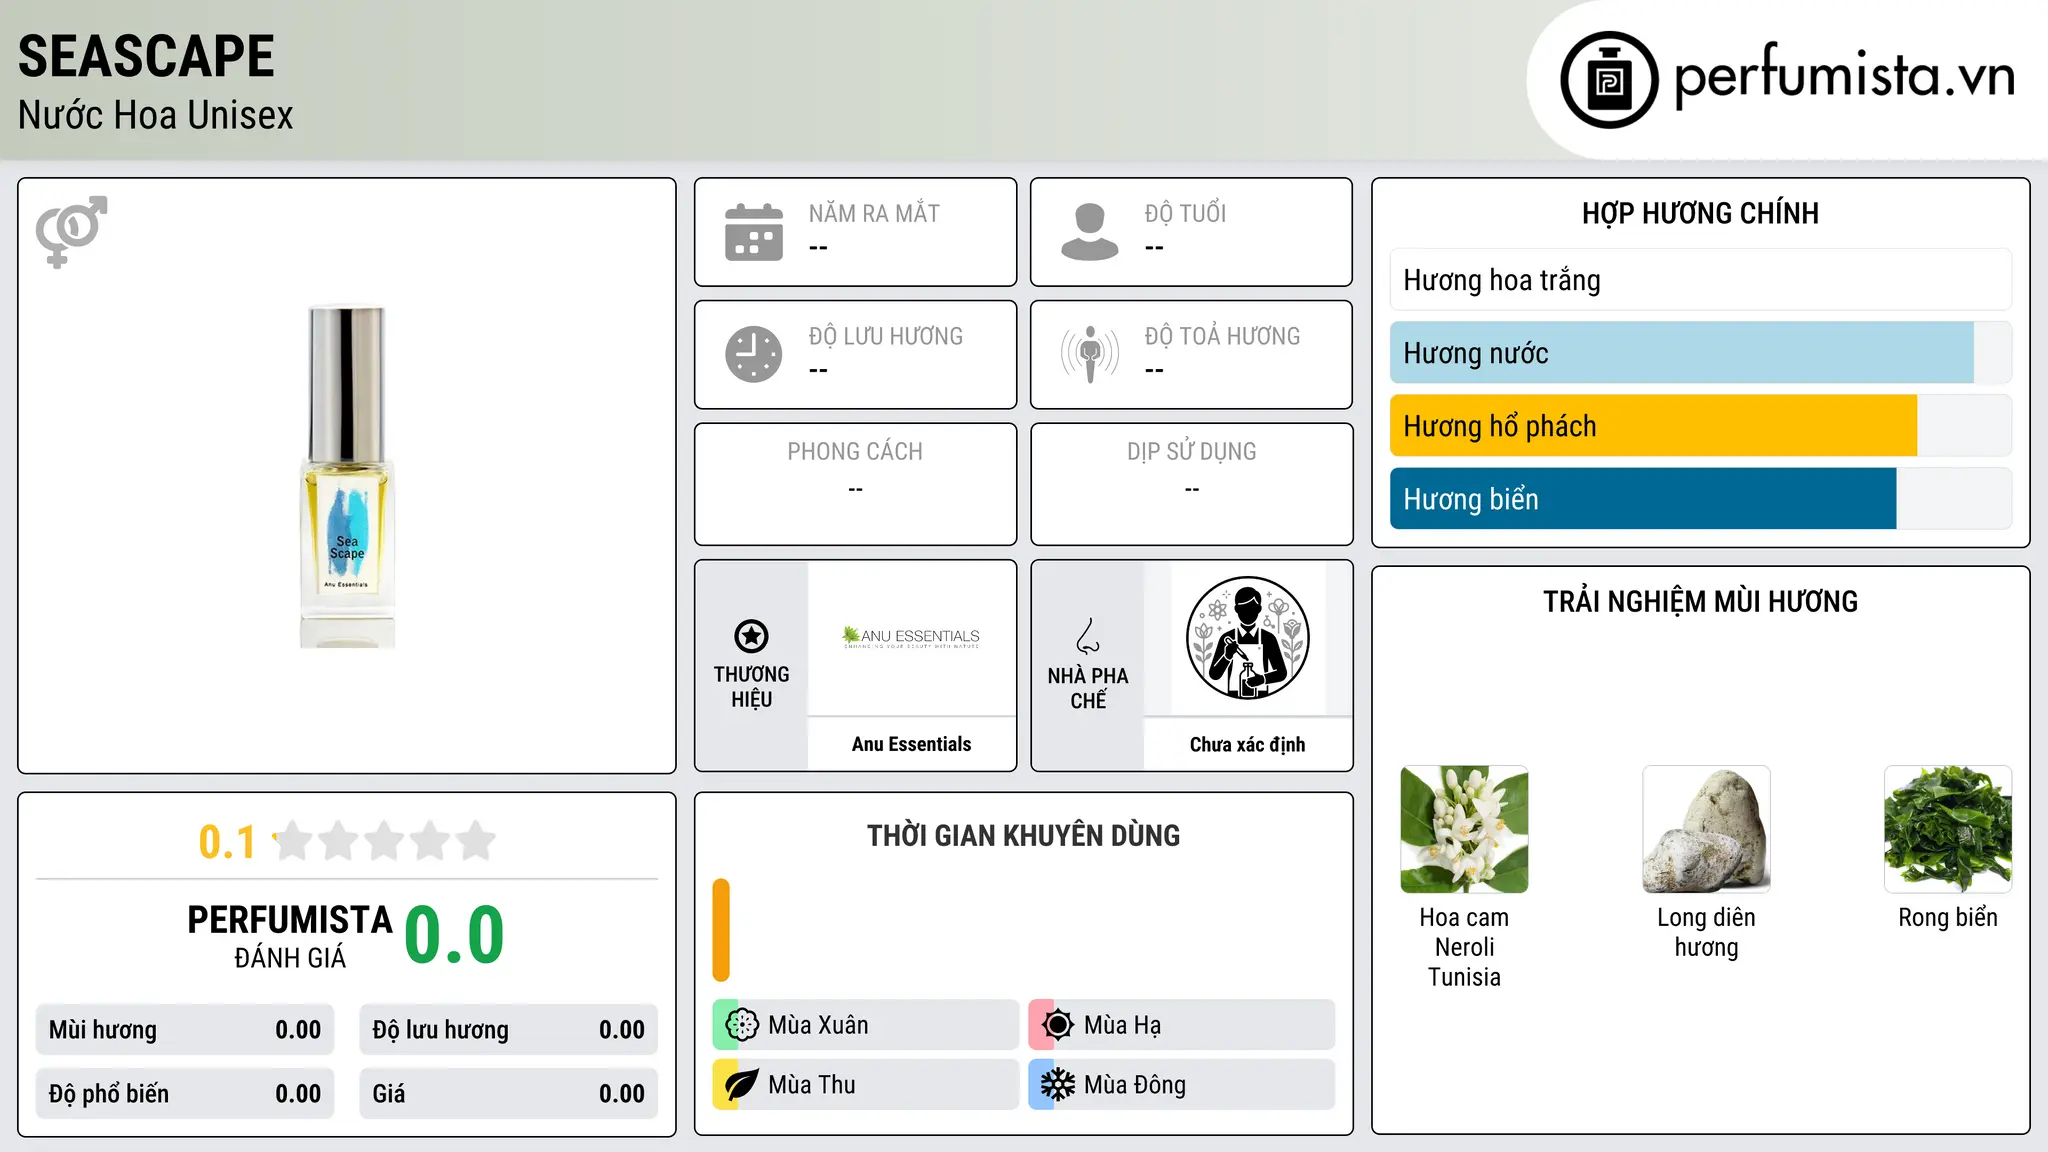Click the green 0.0 Perfumista score
Image resolution: width=2048 pixels, height=1152 pixels.
point(454,935)
